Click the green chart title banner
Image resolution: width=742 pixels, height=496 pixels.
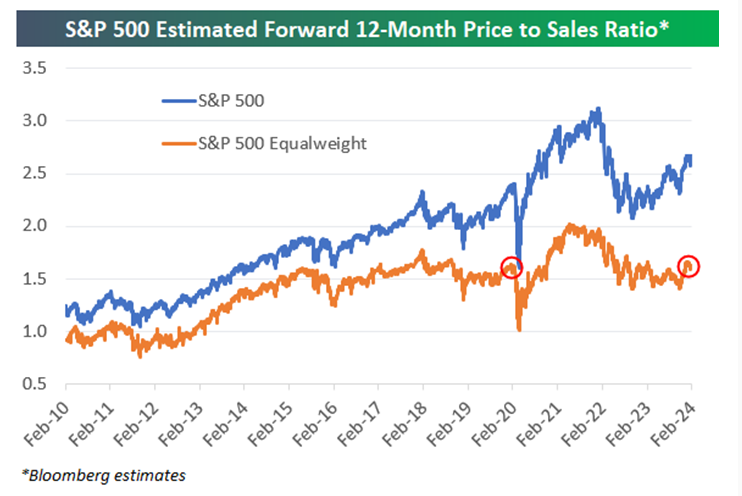point(371,25)
